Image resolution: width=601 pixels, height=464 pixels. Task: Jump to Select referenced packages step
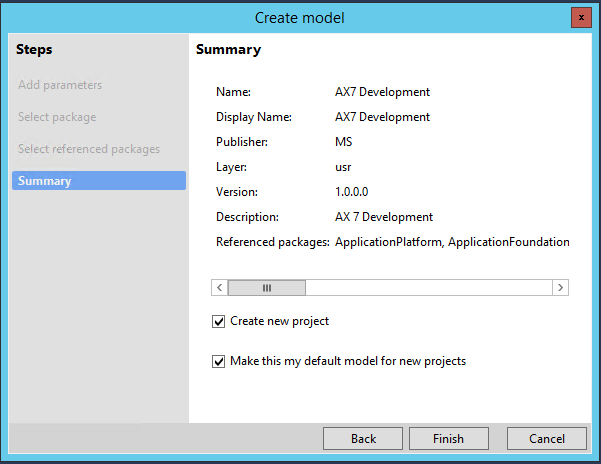(x=89, y=149)
